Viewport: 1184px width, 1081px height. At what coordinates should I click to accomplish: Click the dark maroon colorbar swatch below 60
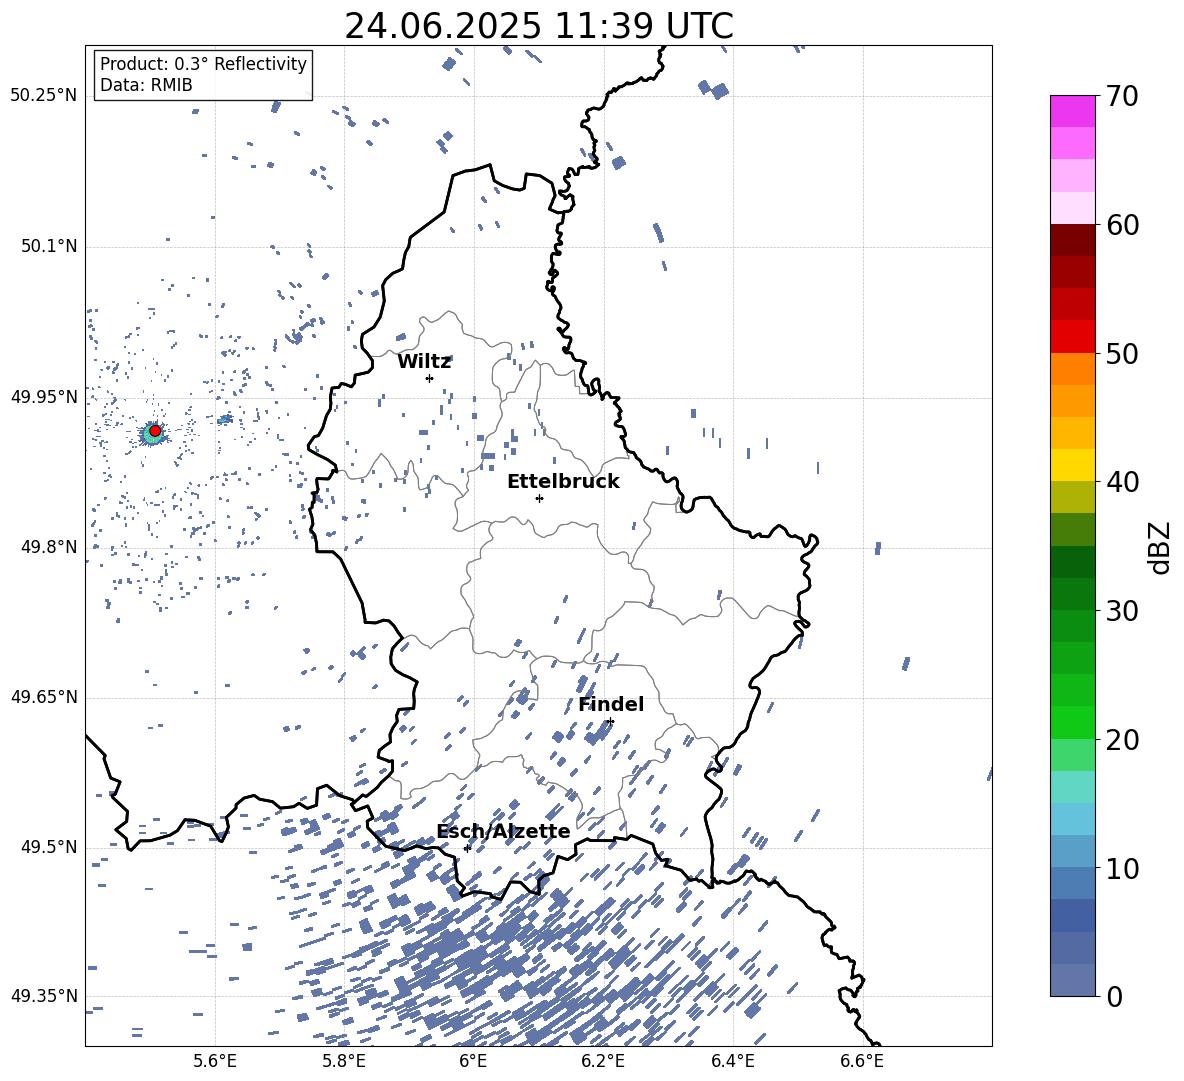[x=1072, y=241]
